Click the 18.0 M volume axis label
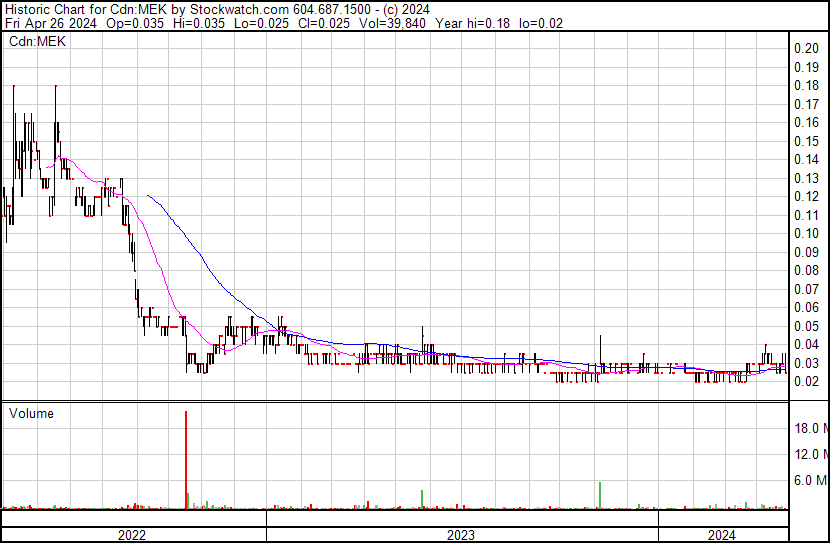 point(810,428)
